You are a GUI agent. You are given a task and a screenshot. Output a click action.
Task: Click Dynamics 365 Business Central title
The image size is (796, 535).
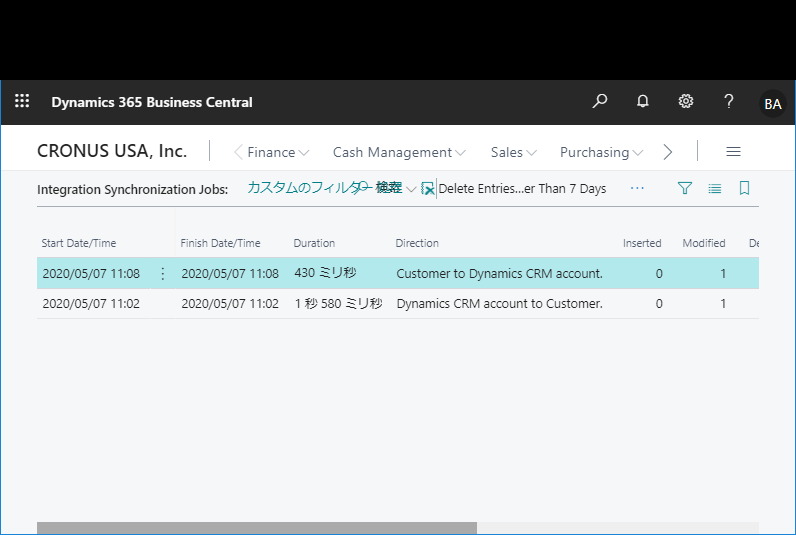pyautogui.click(x=152, y=102)
